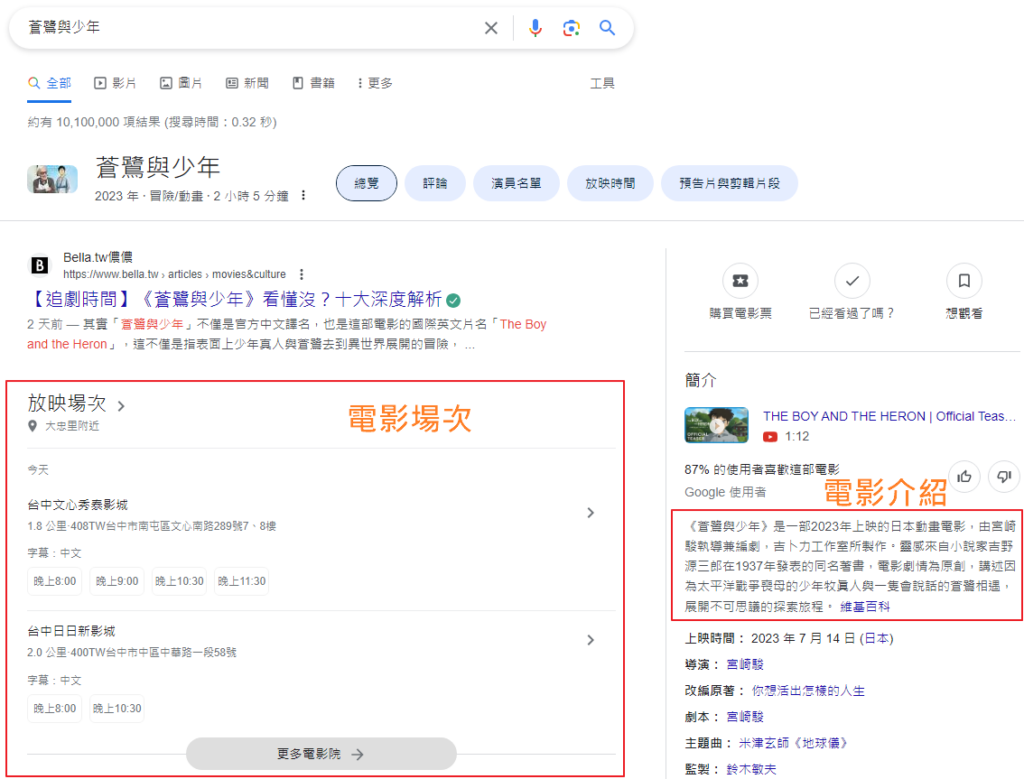Pick the 晚上9:00 showtime at 台中文心秀泰影城
The width and height of the screenshot is (1024, 779).
pyautogui.click(x=117, y=581)
